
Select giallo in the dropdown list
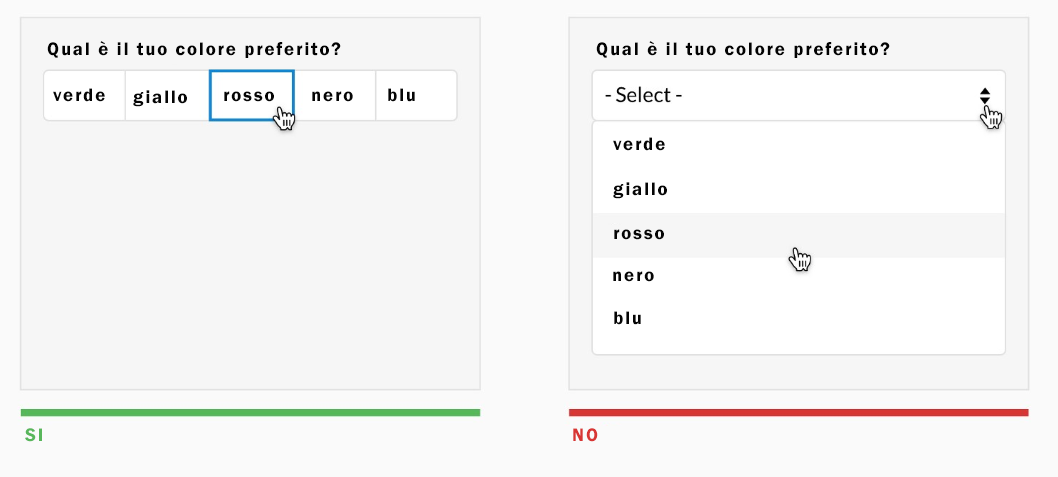point(799,190)
